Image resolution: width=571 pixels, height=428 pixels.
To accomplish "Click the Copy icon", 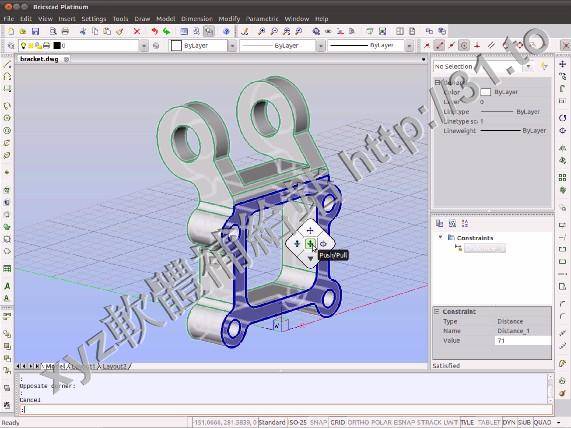I will pyautogui.click(x=95, y=32).
